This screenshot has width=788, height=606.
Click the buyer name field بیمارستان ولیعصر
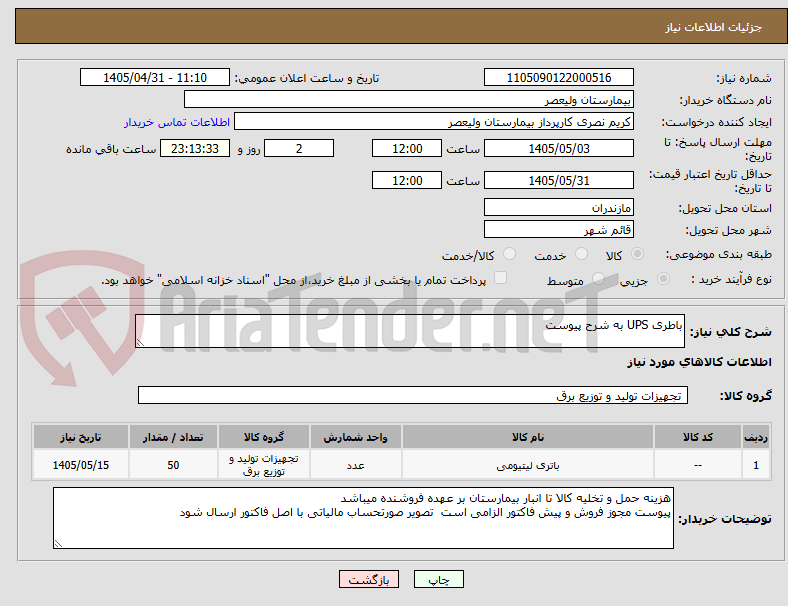(x=409, y=99)
